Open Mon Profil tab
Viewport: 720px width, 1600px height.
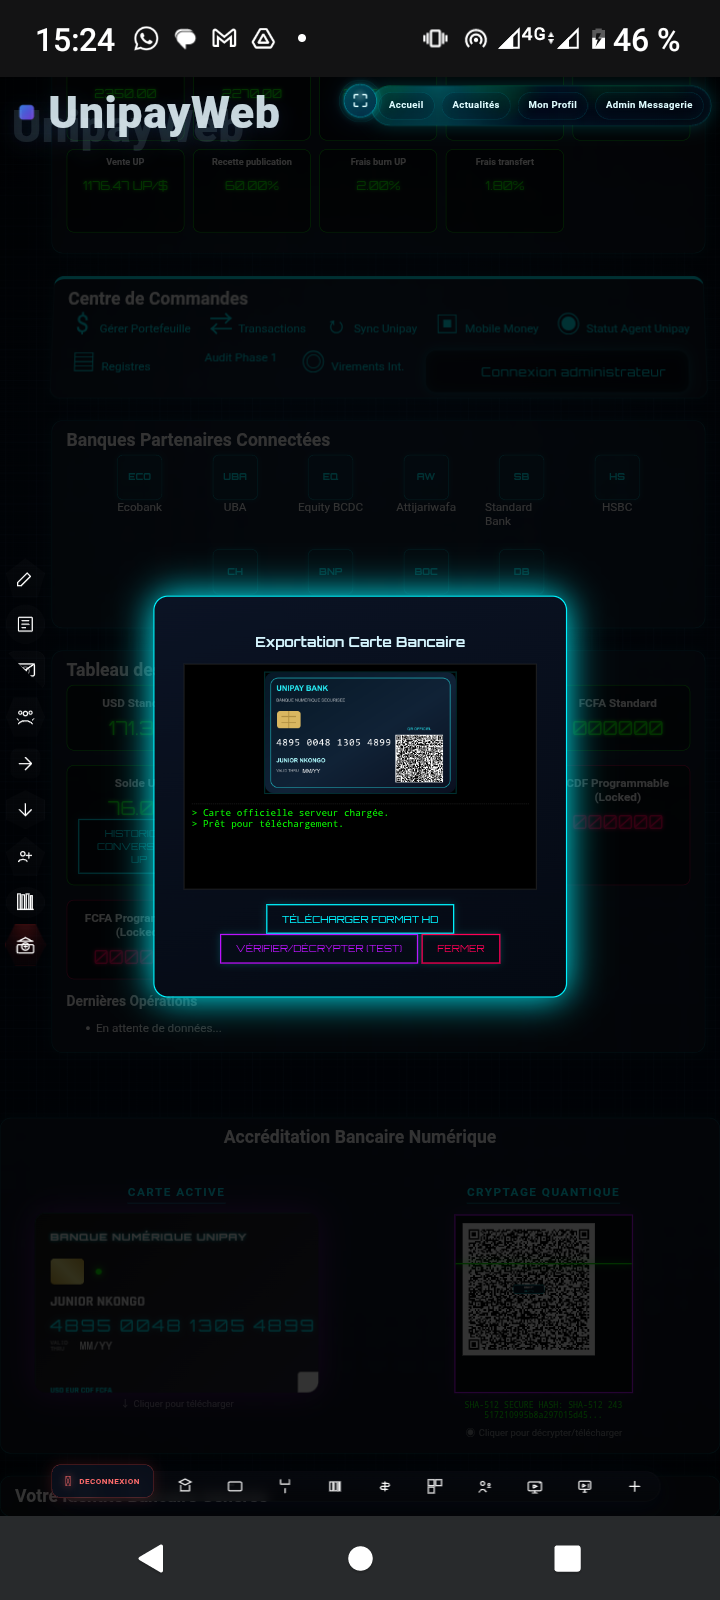point(552,104)
